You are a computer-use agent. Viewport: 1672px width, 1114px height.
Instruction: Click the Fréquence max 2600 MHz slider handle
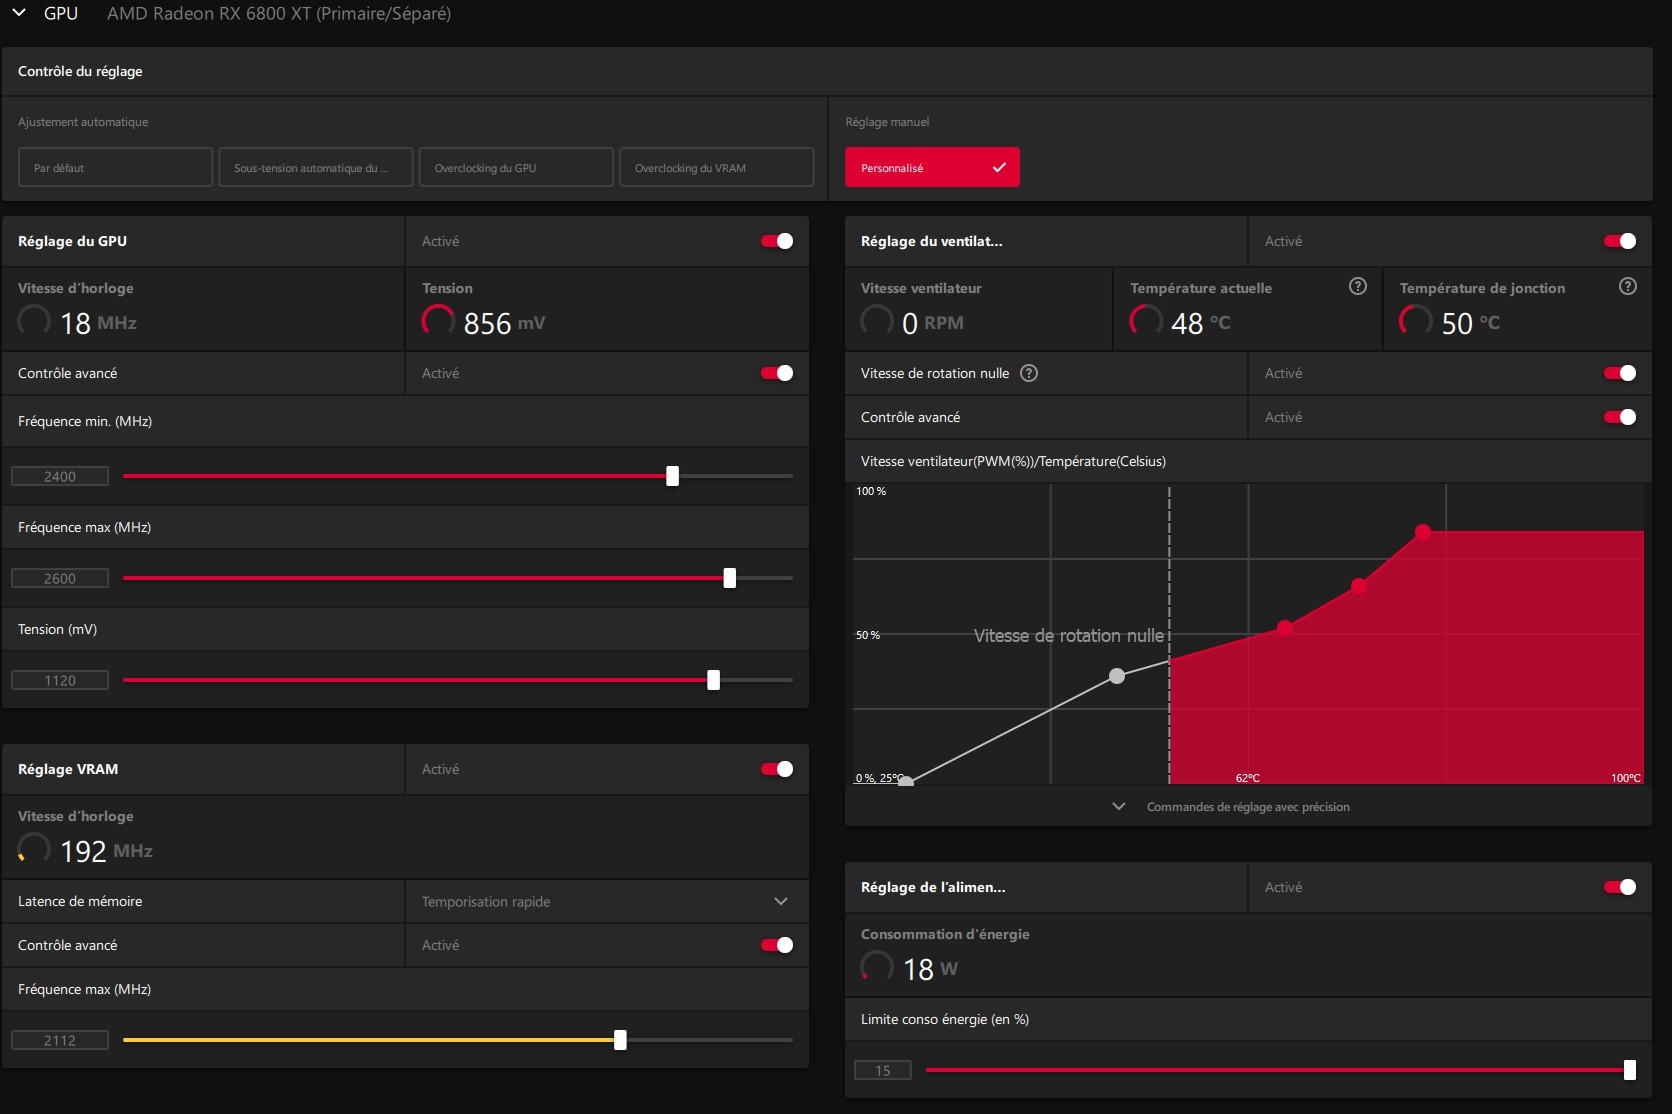click(729, 578)
